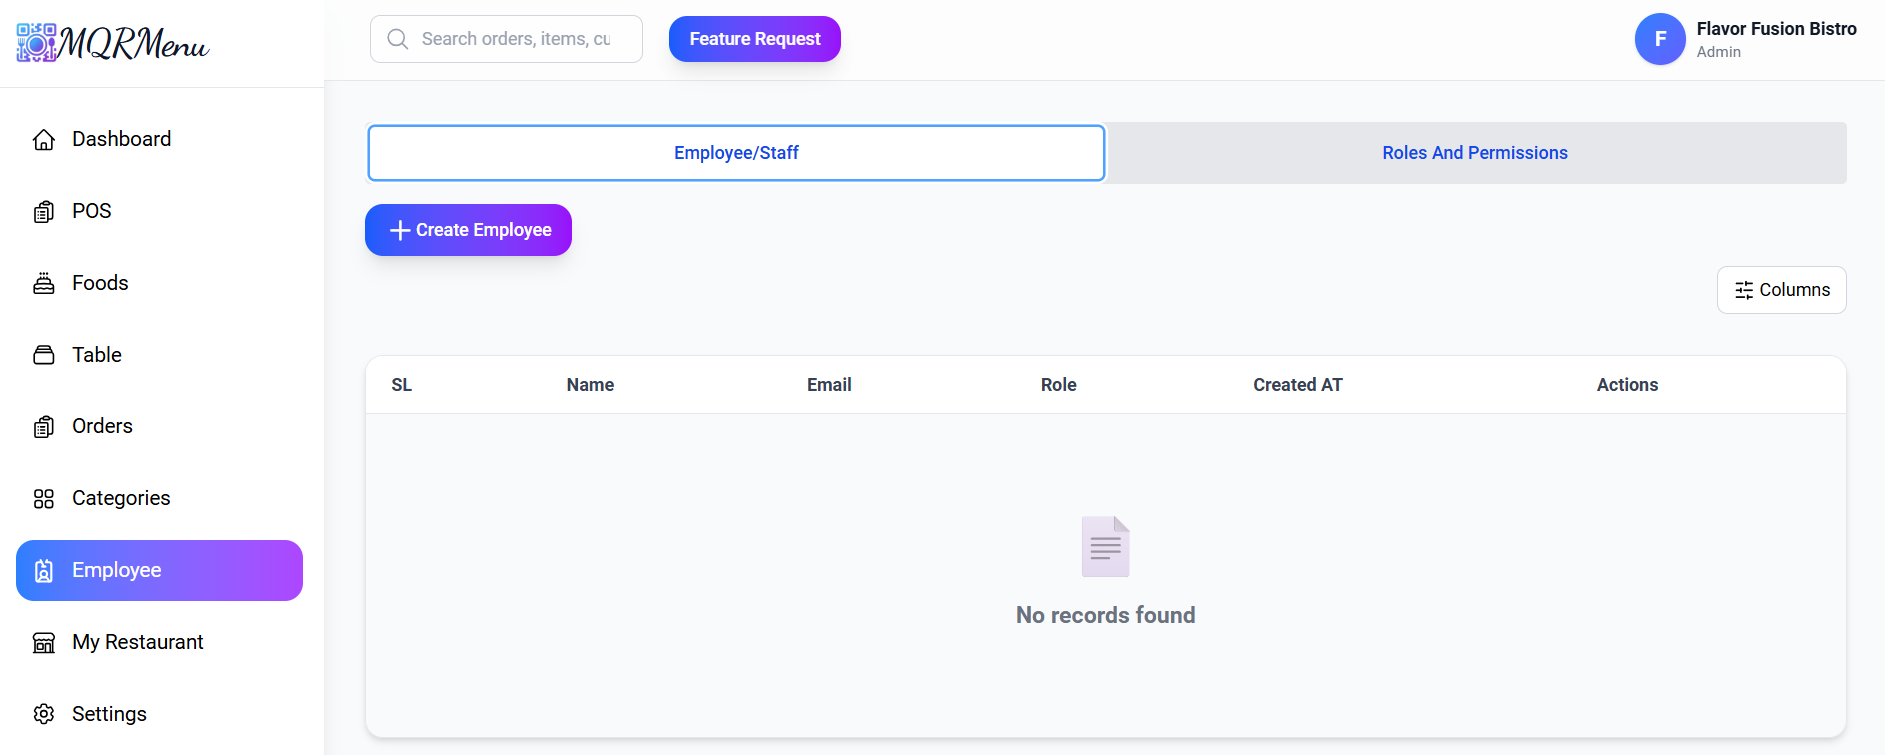Viewport: 1885px width, 755px height.
Task: Go to Orders in the sidebar
Action: pyautogui.click(x=102, y=427)
